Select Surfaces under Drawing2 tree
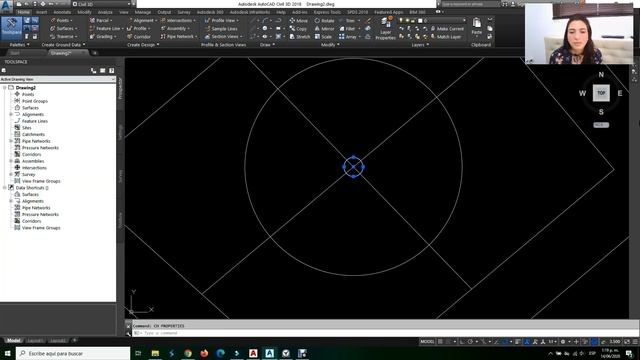The image size is (640, 360). pyautogui.click(x=30, y=108)
